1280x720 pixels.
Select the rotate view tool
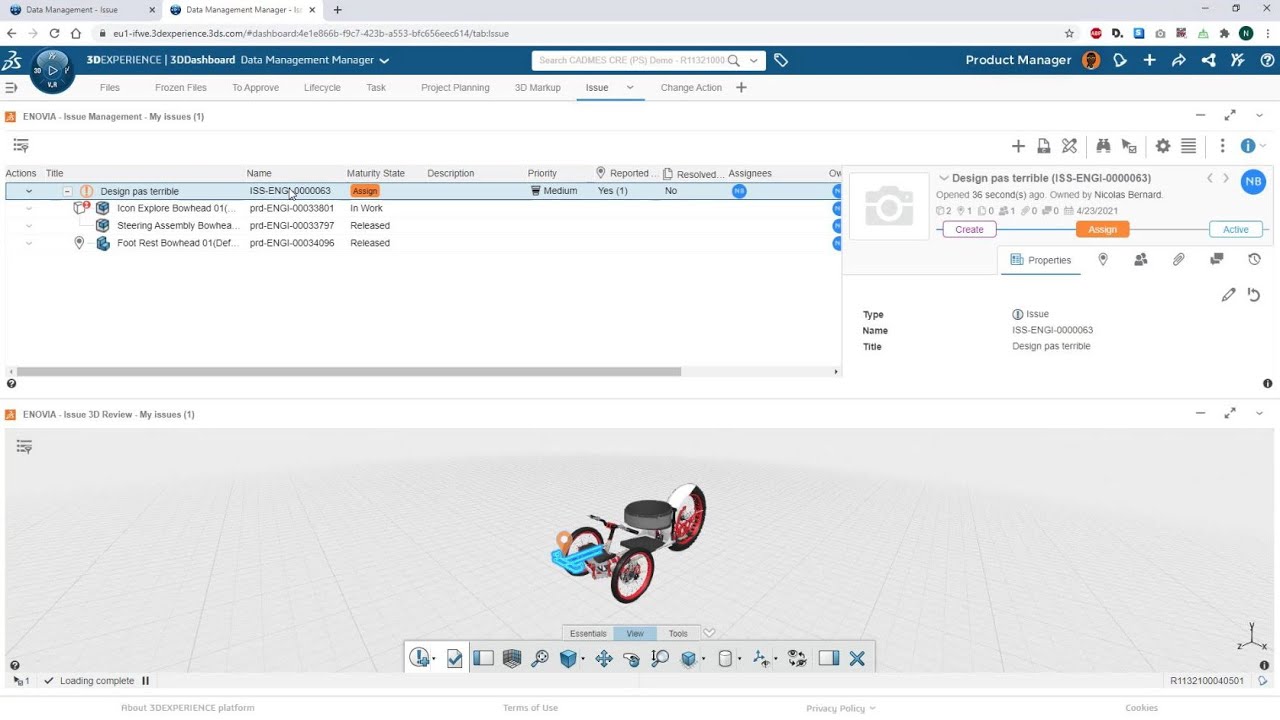point(631,658)
